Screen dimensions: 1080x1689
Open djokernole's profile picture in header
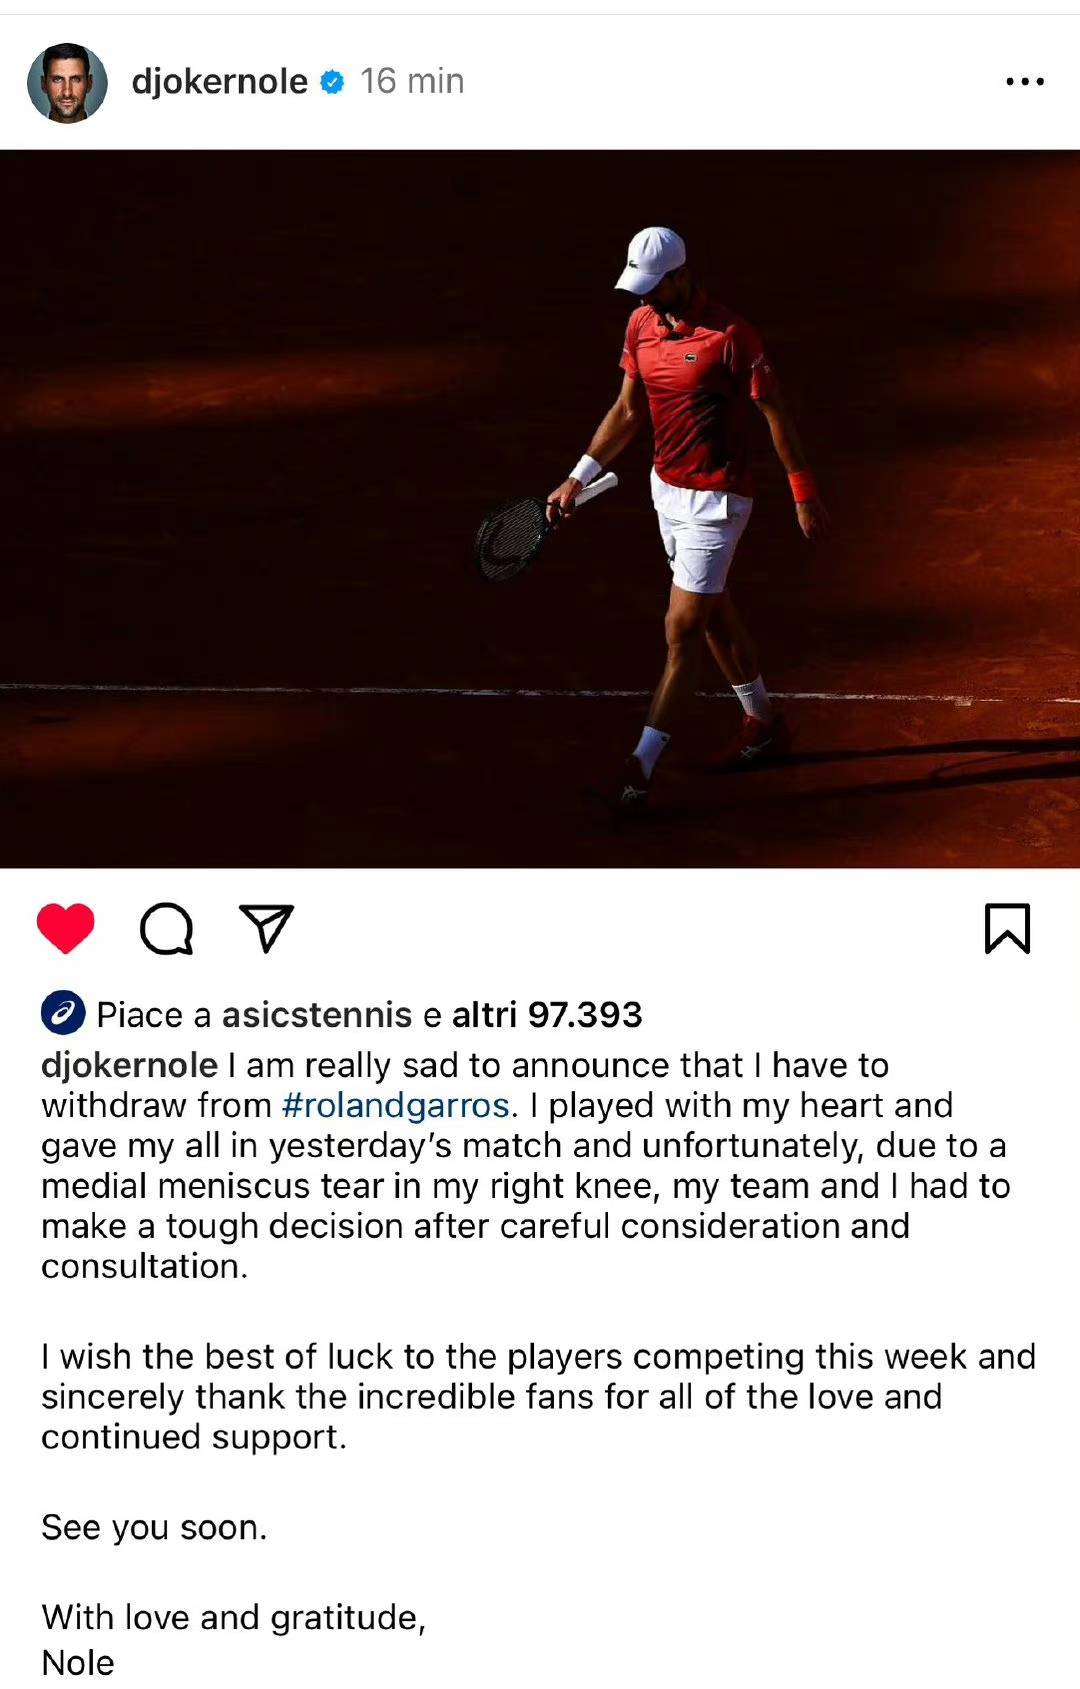tap(67, 83)
